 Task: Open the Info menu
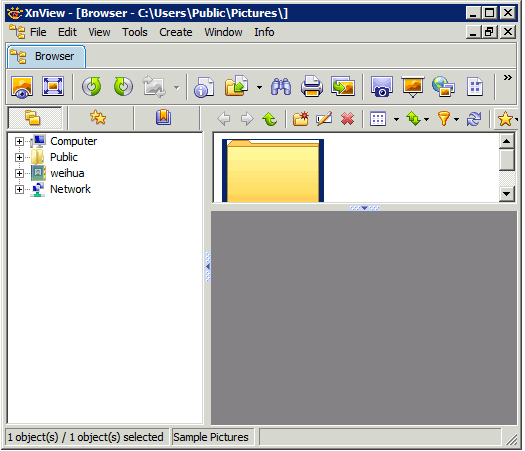pos(264,32)
